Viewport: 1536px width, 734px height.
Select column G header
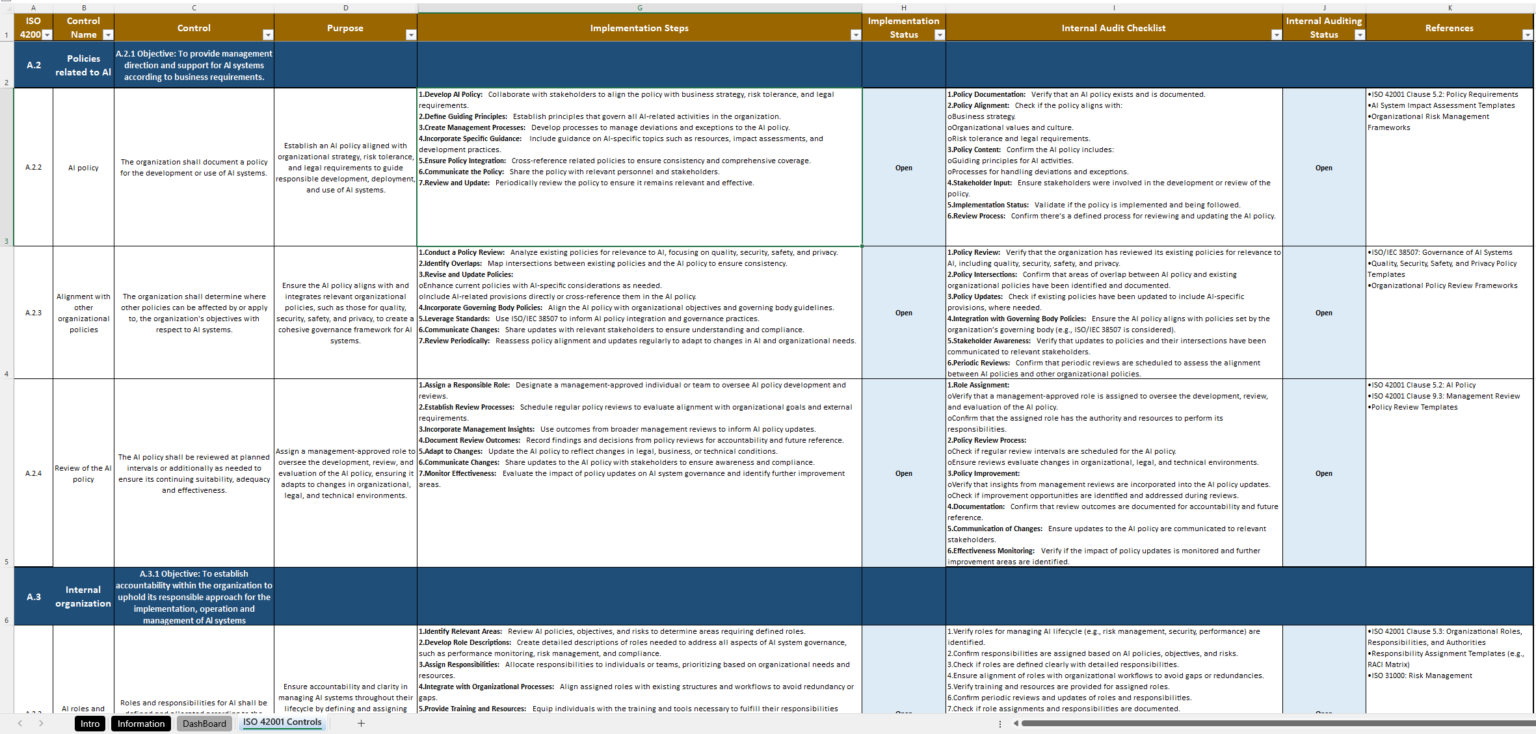point(639,7)
